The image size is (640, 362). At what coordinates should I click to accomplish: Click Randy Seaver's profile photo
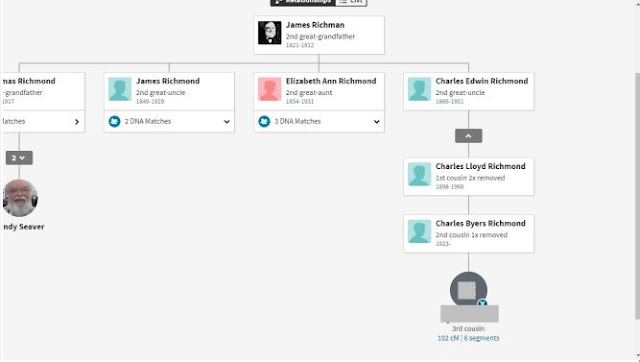coord(20,198)
